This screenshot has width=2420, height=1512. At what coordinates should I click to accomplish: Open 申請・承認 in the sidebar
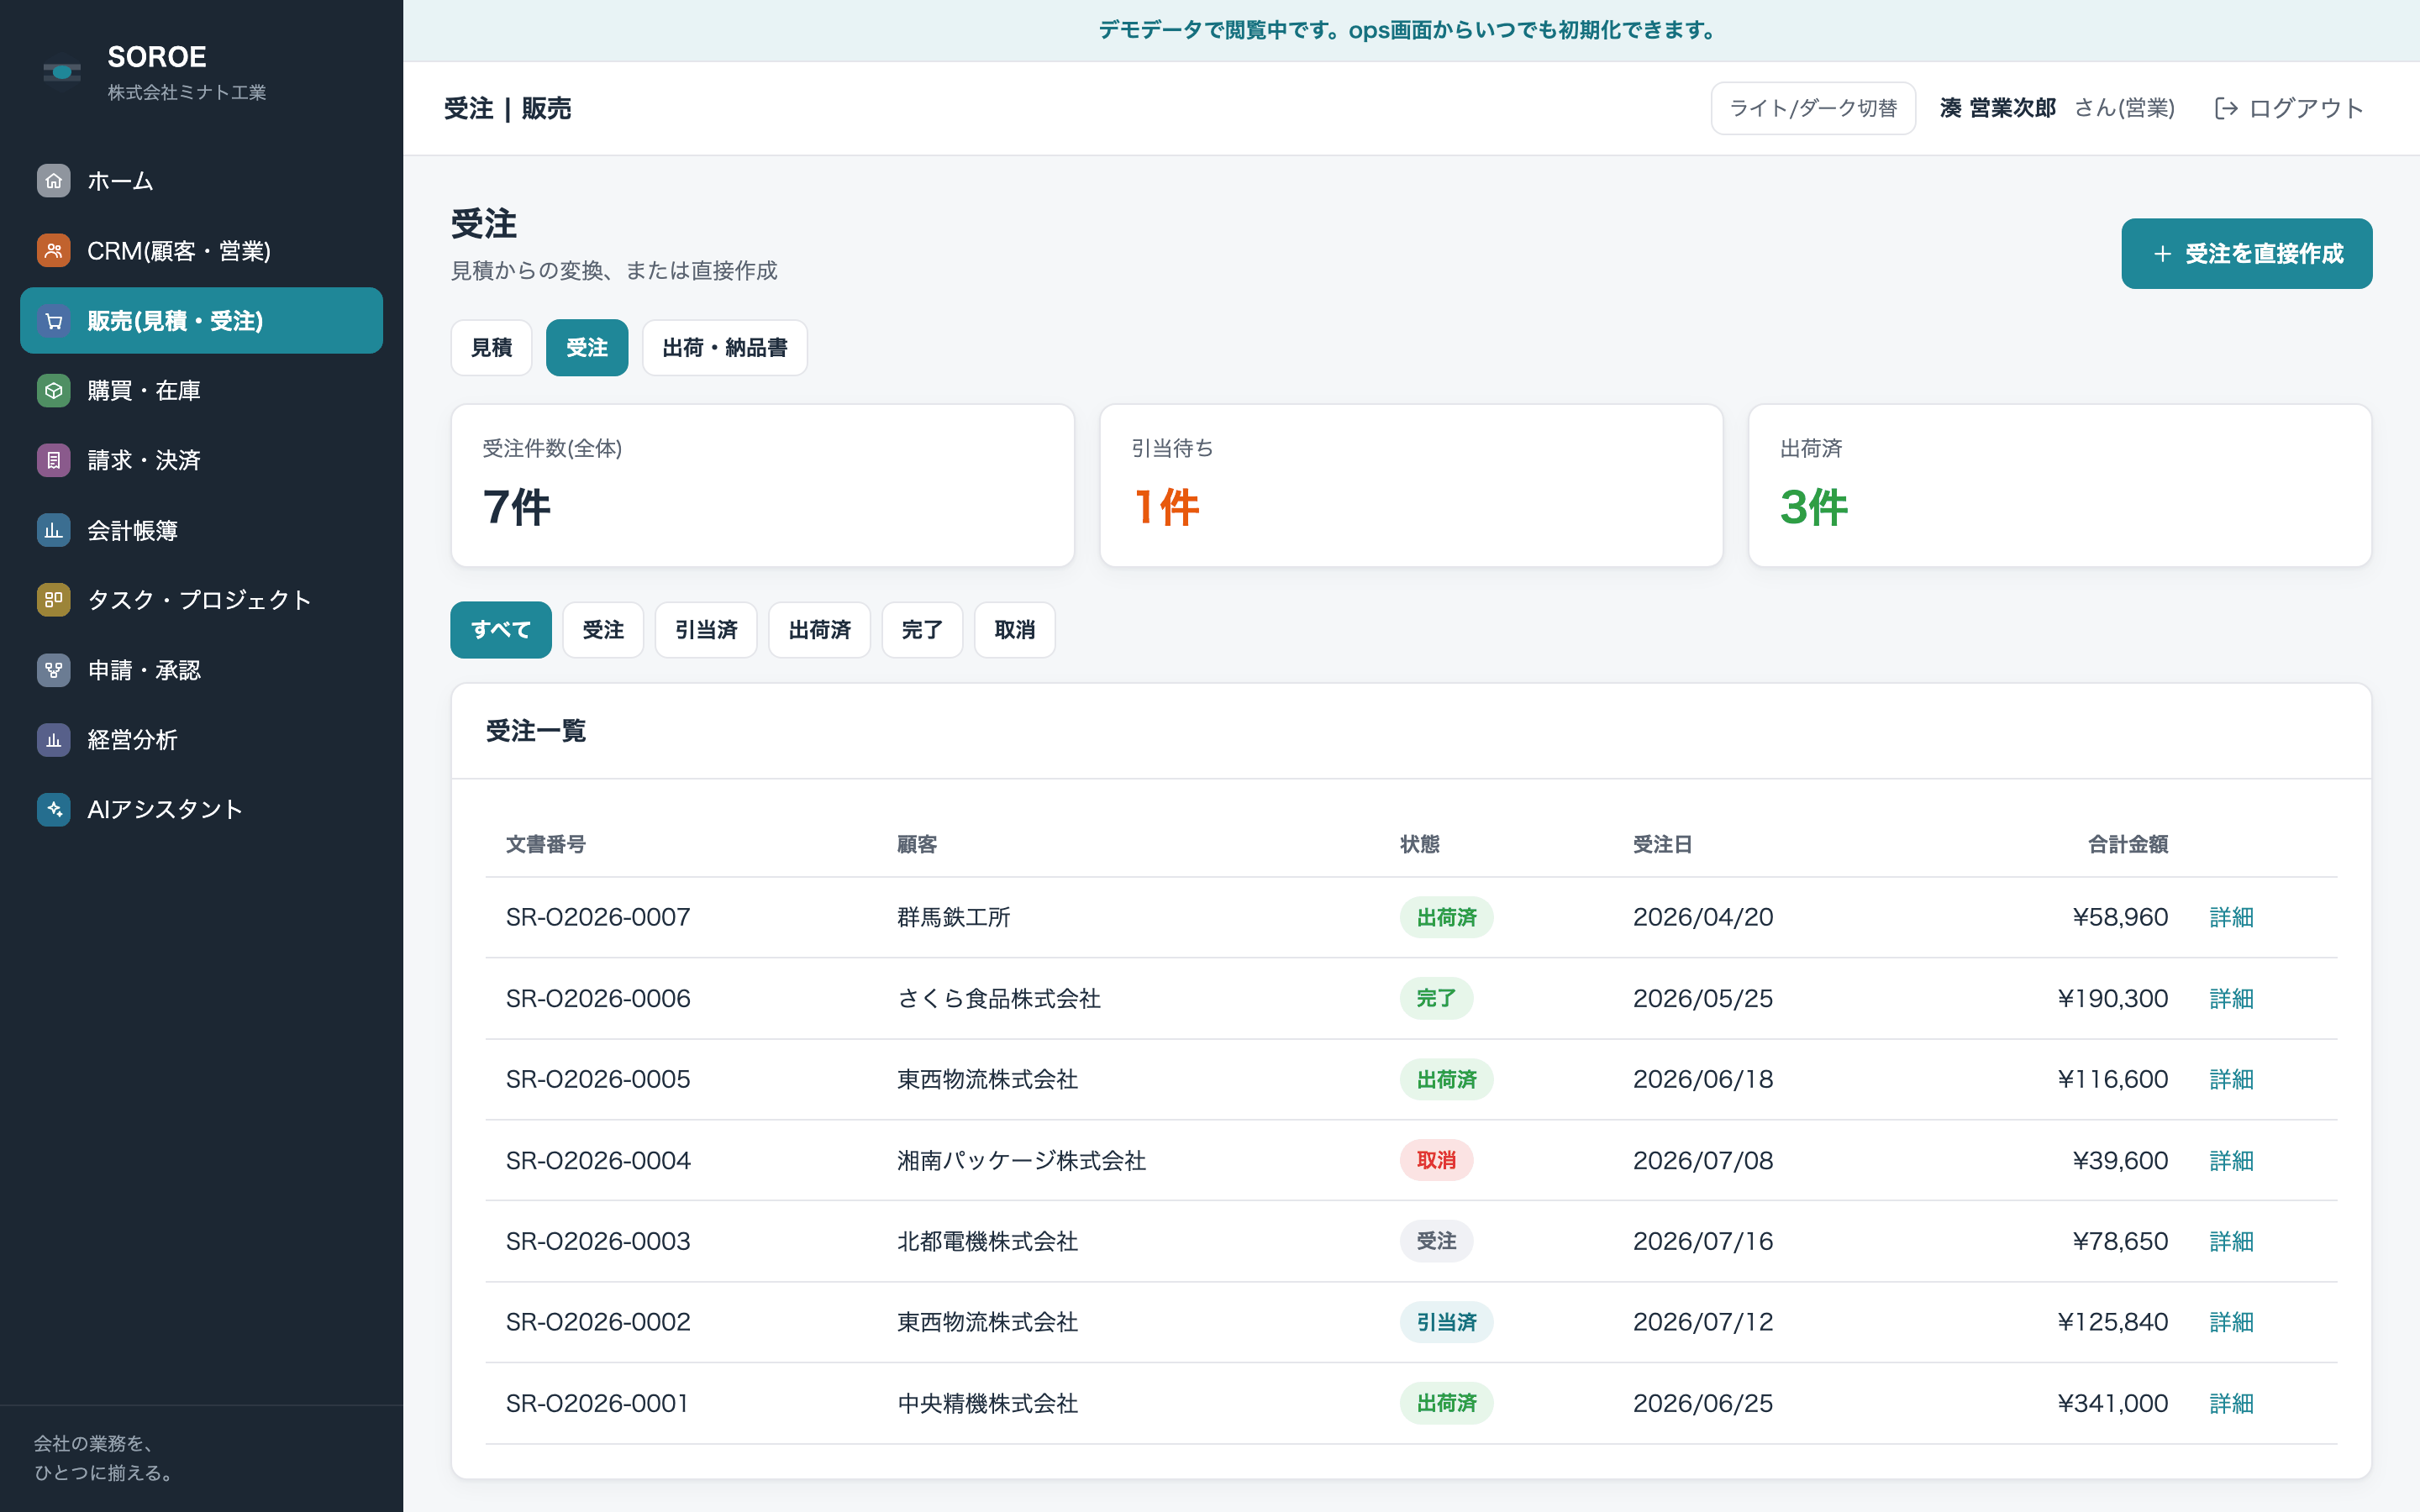201,670
